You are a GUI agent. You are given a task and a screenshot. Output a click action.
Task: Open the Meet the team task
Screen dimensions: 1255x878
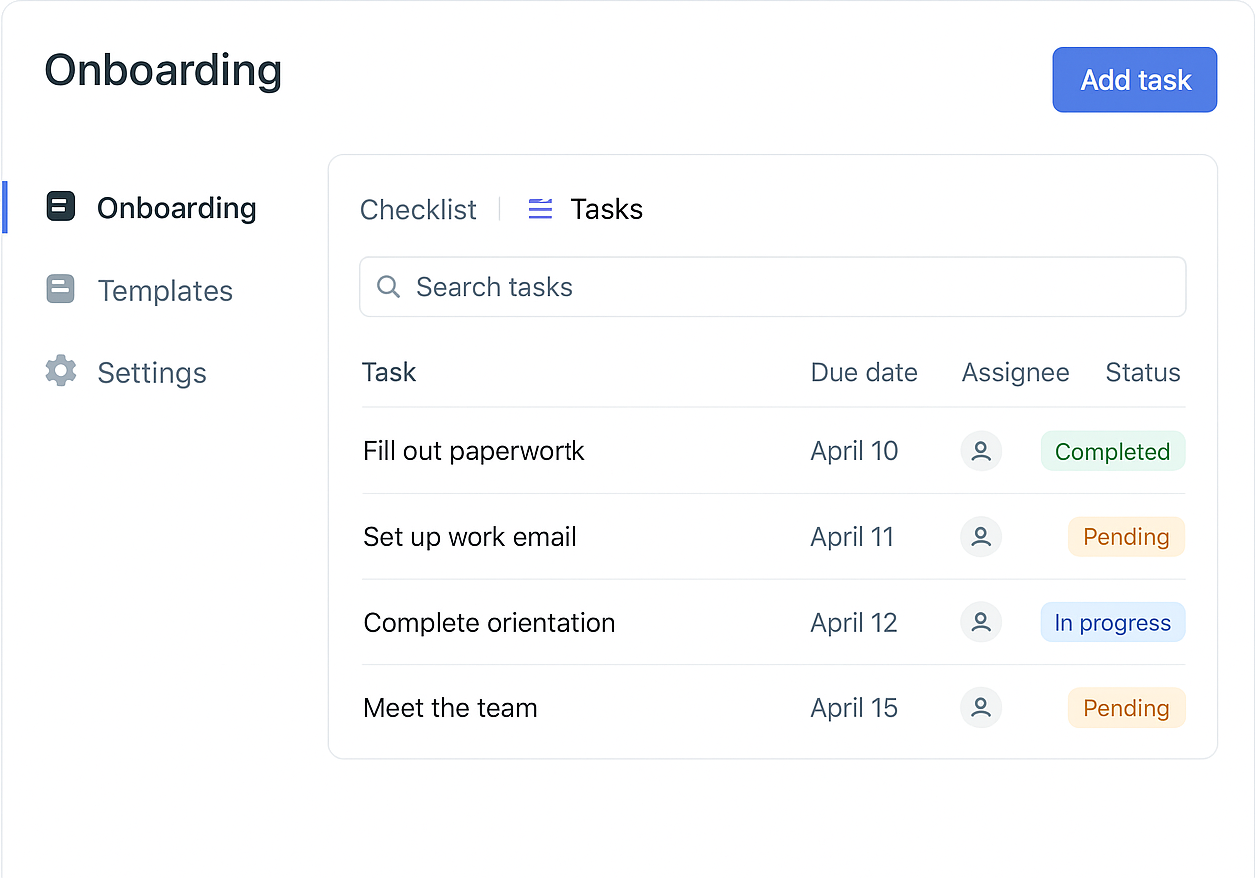tap(450, 708)
